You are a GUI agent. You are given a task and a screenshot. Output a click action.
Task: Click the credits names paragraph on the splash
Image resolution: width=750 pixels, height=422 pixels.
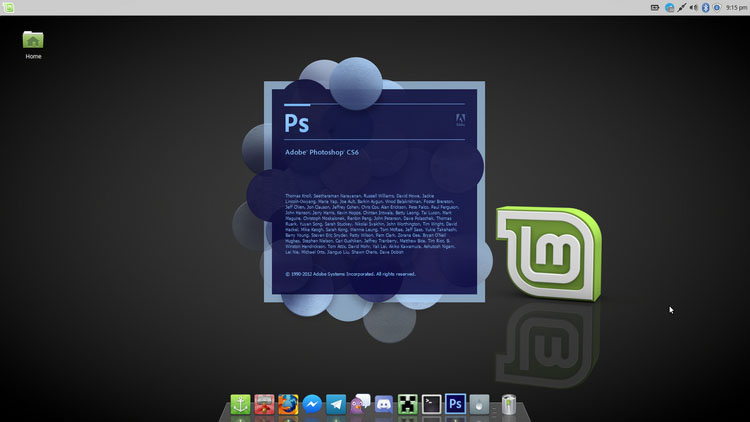click(372, 224)
